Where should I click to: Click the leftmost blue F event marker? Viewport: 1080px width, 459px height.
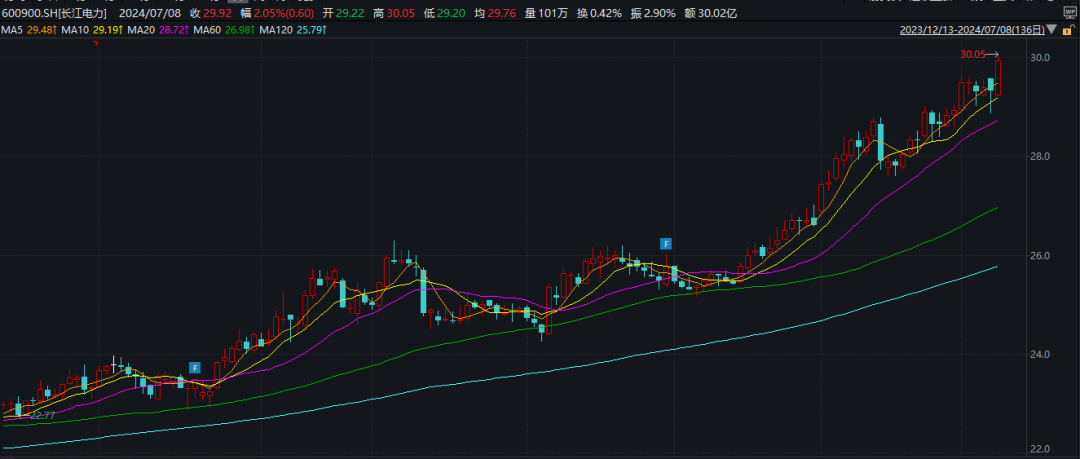click(x=195, y=368)
